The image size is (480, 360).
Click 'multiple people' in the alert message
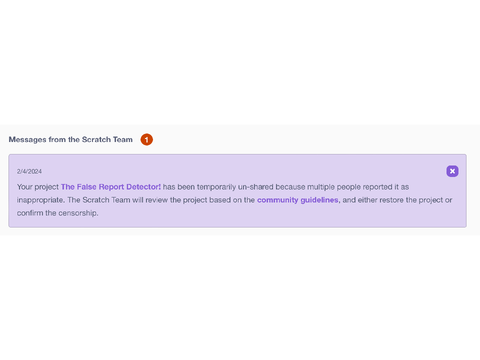334,187
